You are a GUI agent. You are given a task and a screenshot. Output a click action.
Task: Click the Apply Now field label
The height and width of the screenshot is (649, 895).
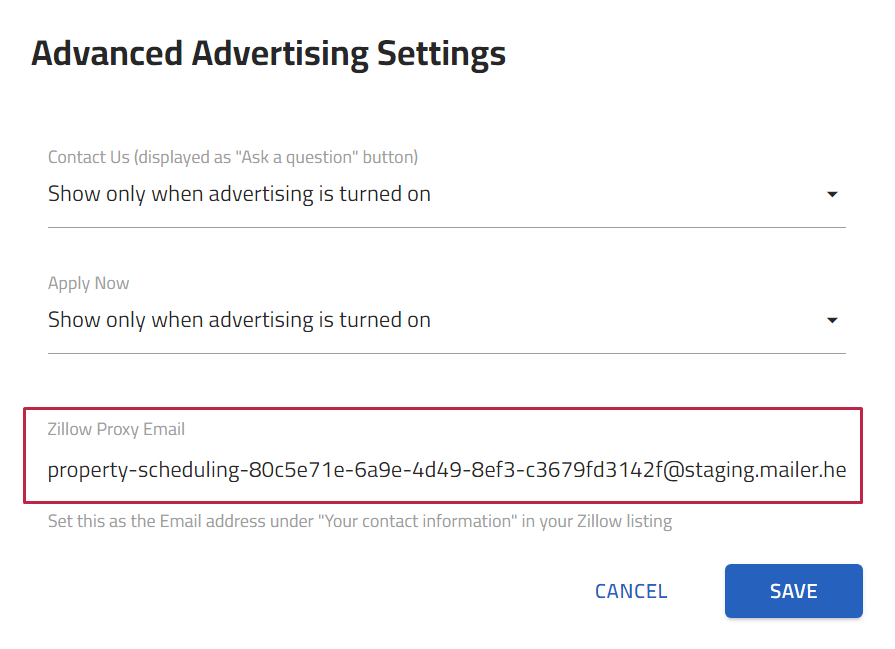pyautogui.click(x=89, y=283)
